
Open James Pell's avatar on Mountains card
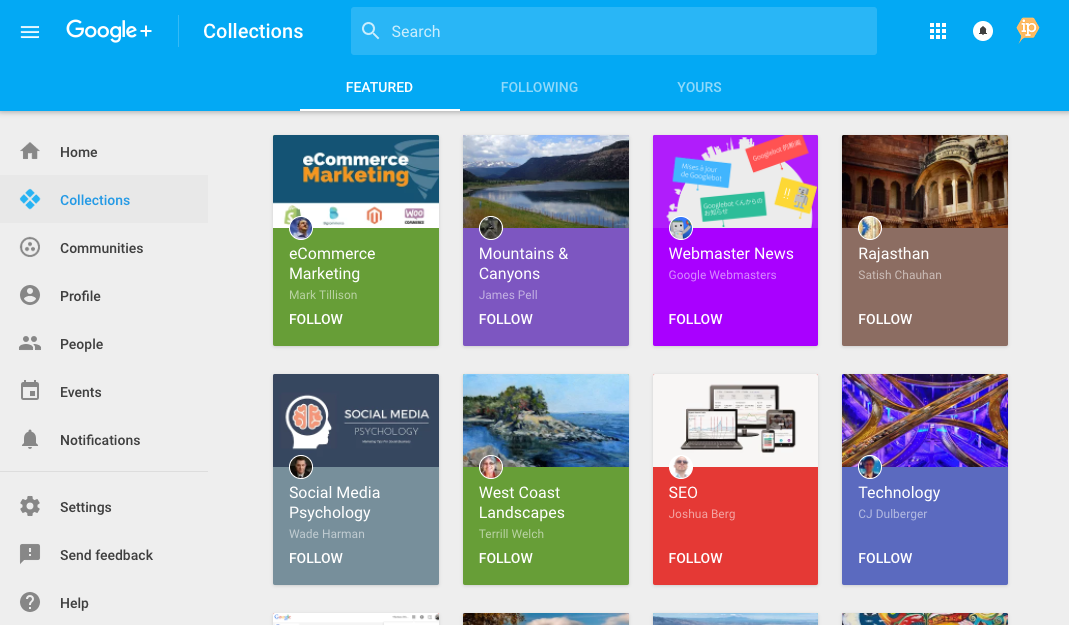(x=491, y=228)
